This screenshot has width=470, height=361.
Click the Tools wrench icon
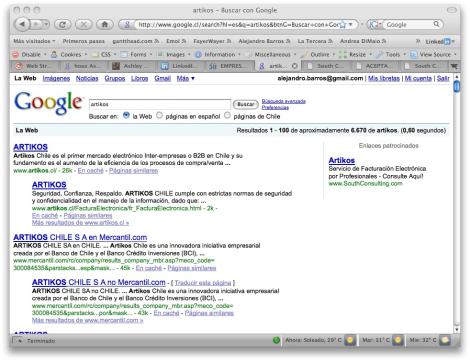point(379,54)
